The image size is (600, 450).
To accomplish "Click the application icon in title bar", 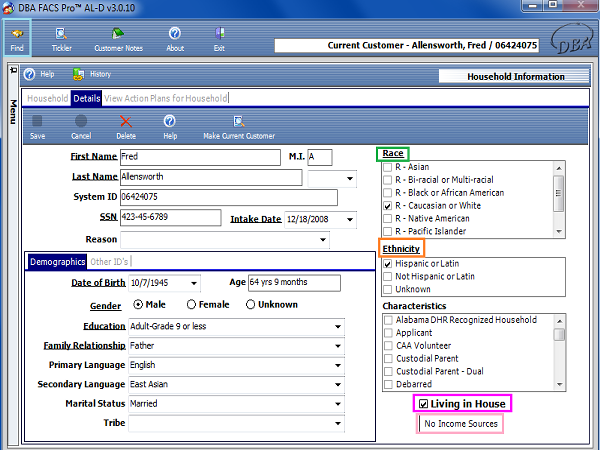I will point(8,8).
